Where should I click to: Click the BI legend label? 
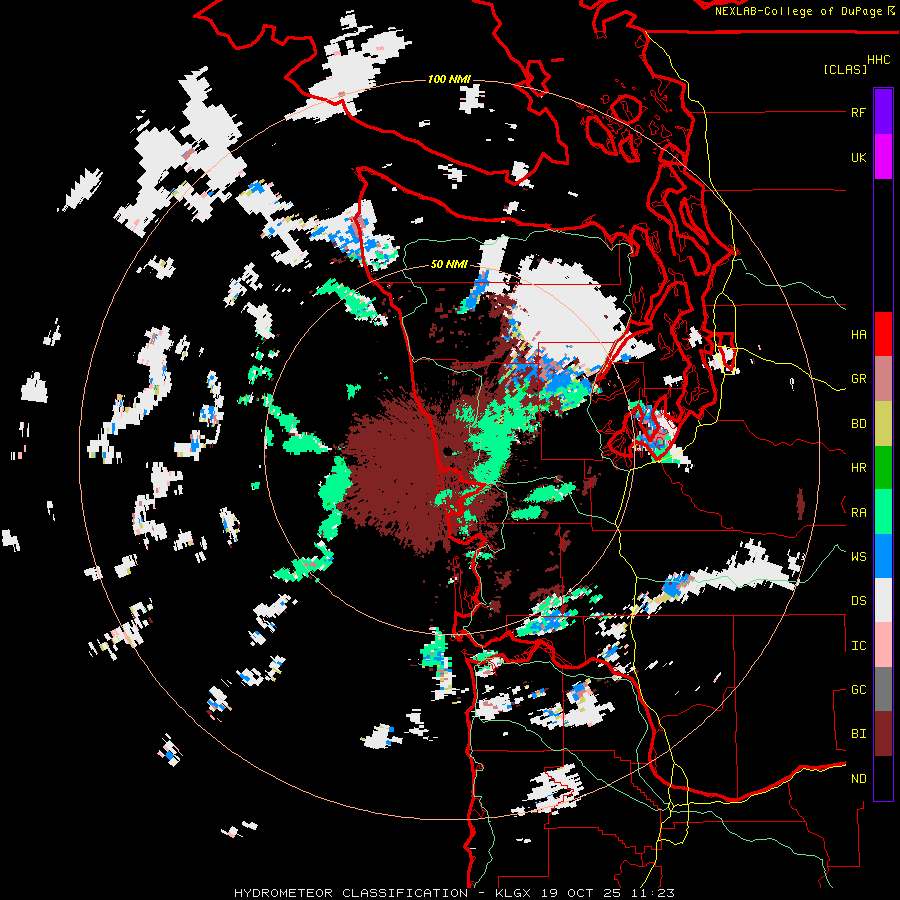pos(858,734)
